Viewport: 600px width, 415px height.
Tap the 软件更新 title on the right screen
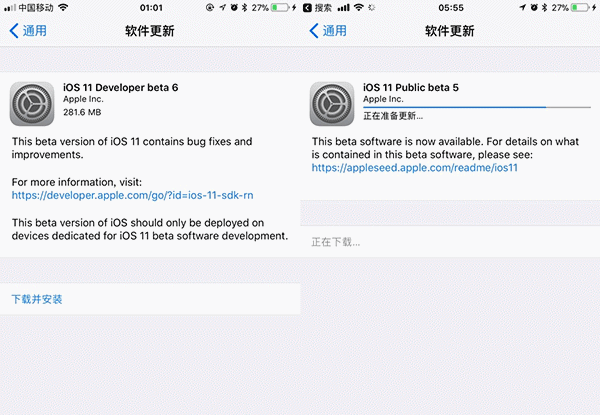tap(450, 31)
